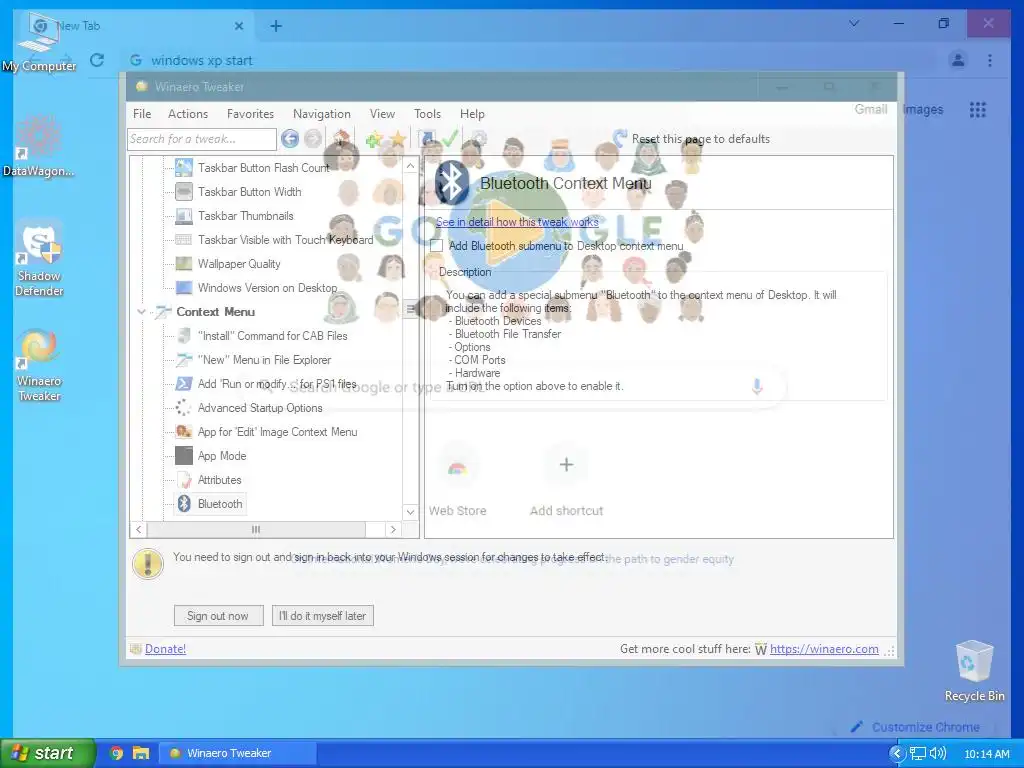Click the voice search microphone in Chrome
The height and width of the screenshot is (768, 1024).
[757, 387]
